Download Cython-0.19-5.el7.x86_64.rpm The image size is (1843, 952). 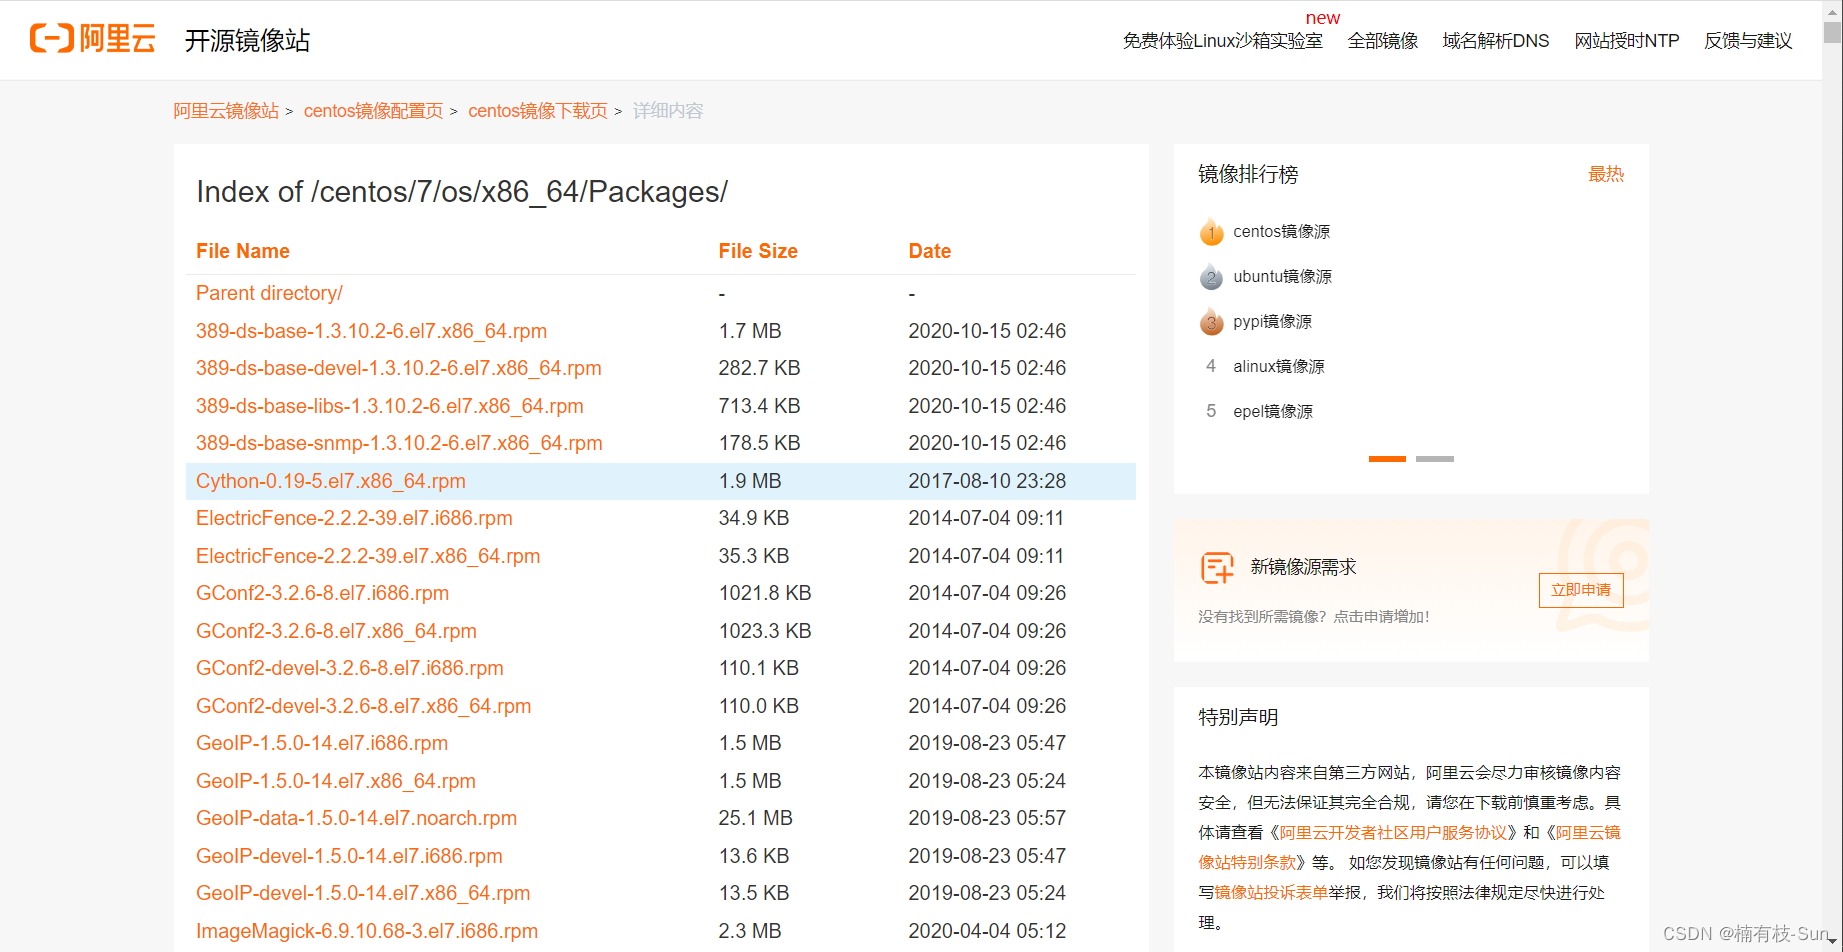330,481
